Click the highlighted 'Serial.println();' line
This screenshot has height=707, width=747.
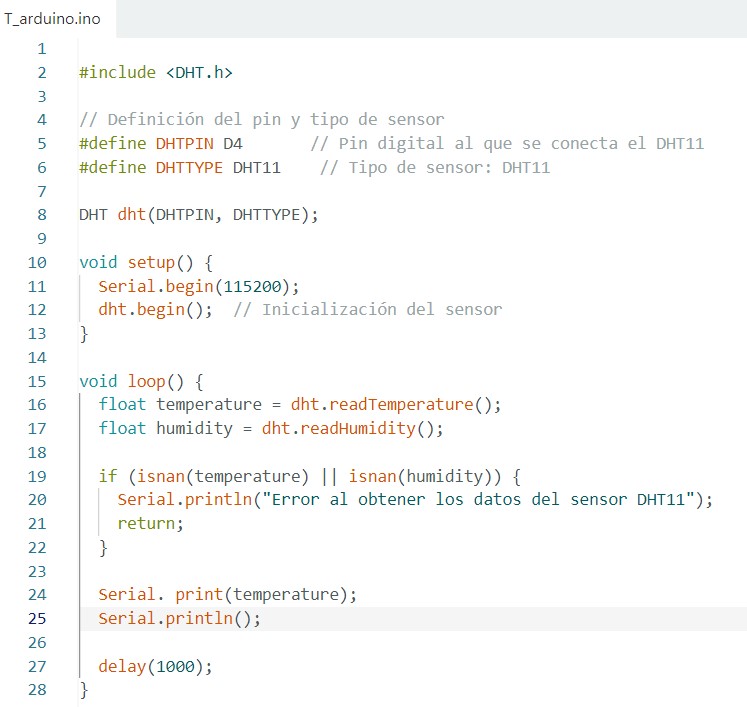coord(180,618)
